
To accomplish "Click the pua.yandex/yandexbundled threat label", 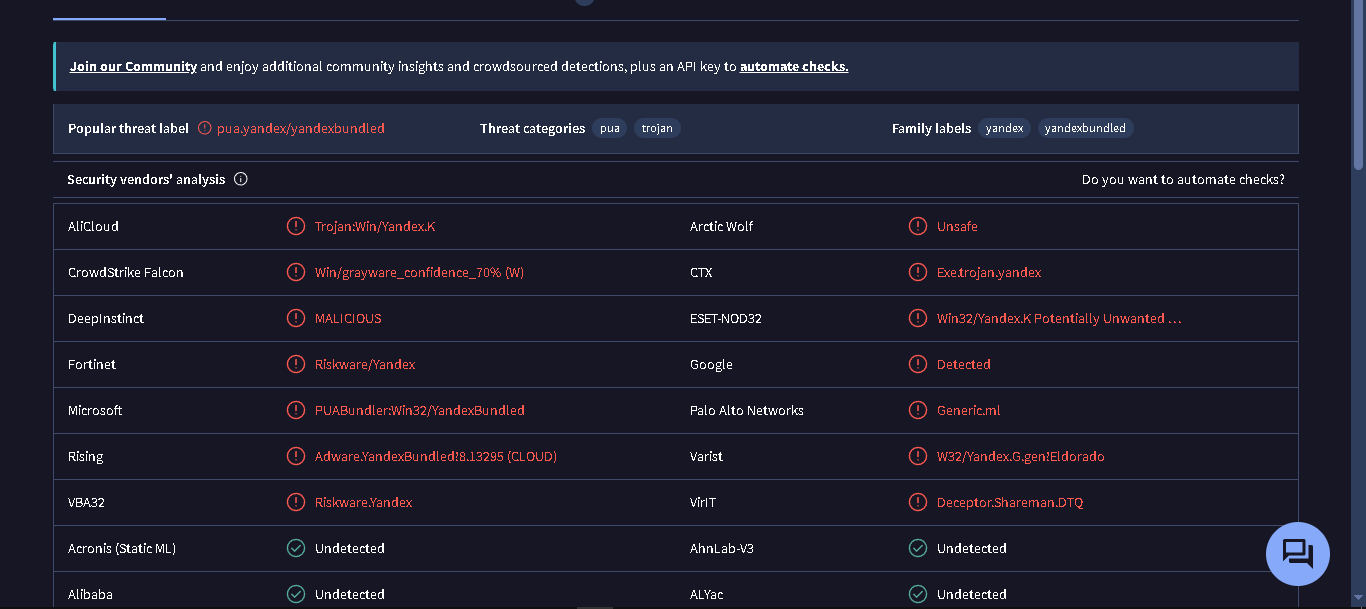I will point(301,129).
